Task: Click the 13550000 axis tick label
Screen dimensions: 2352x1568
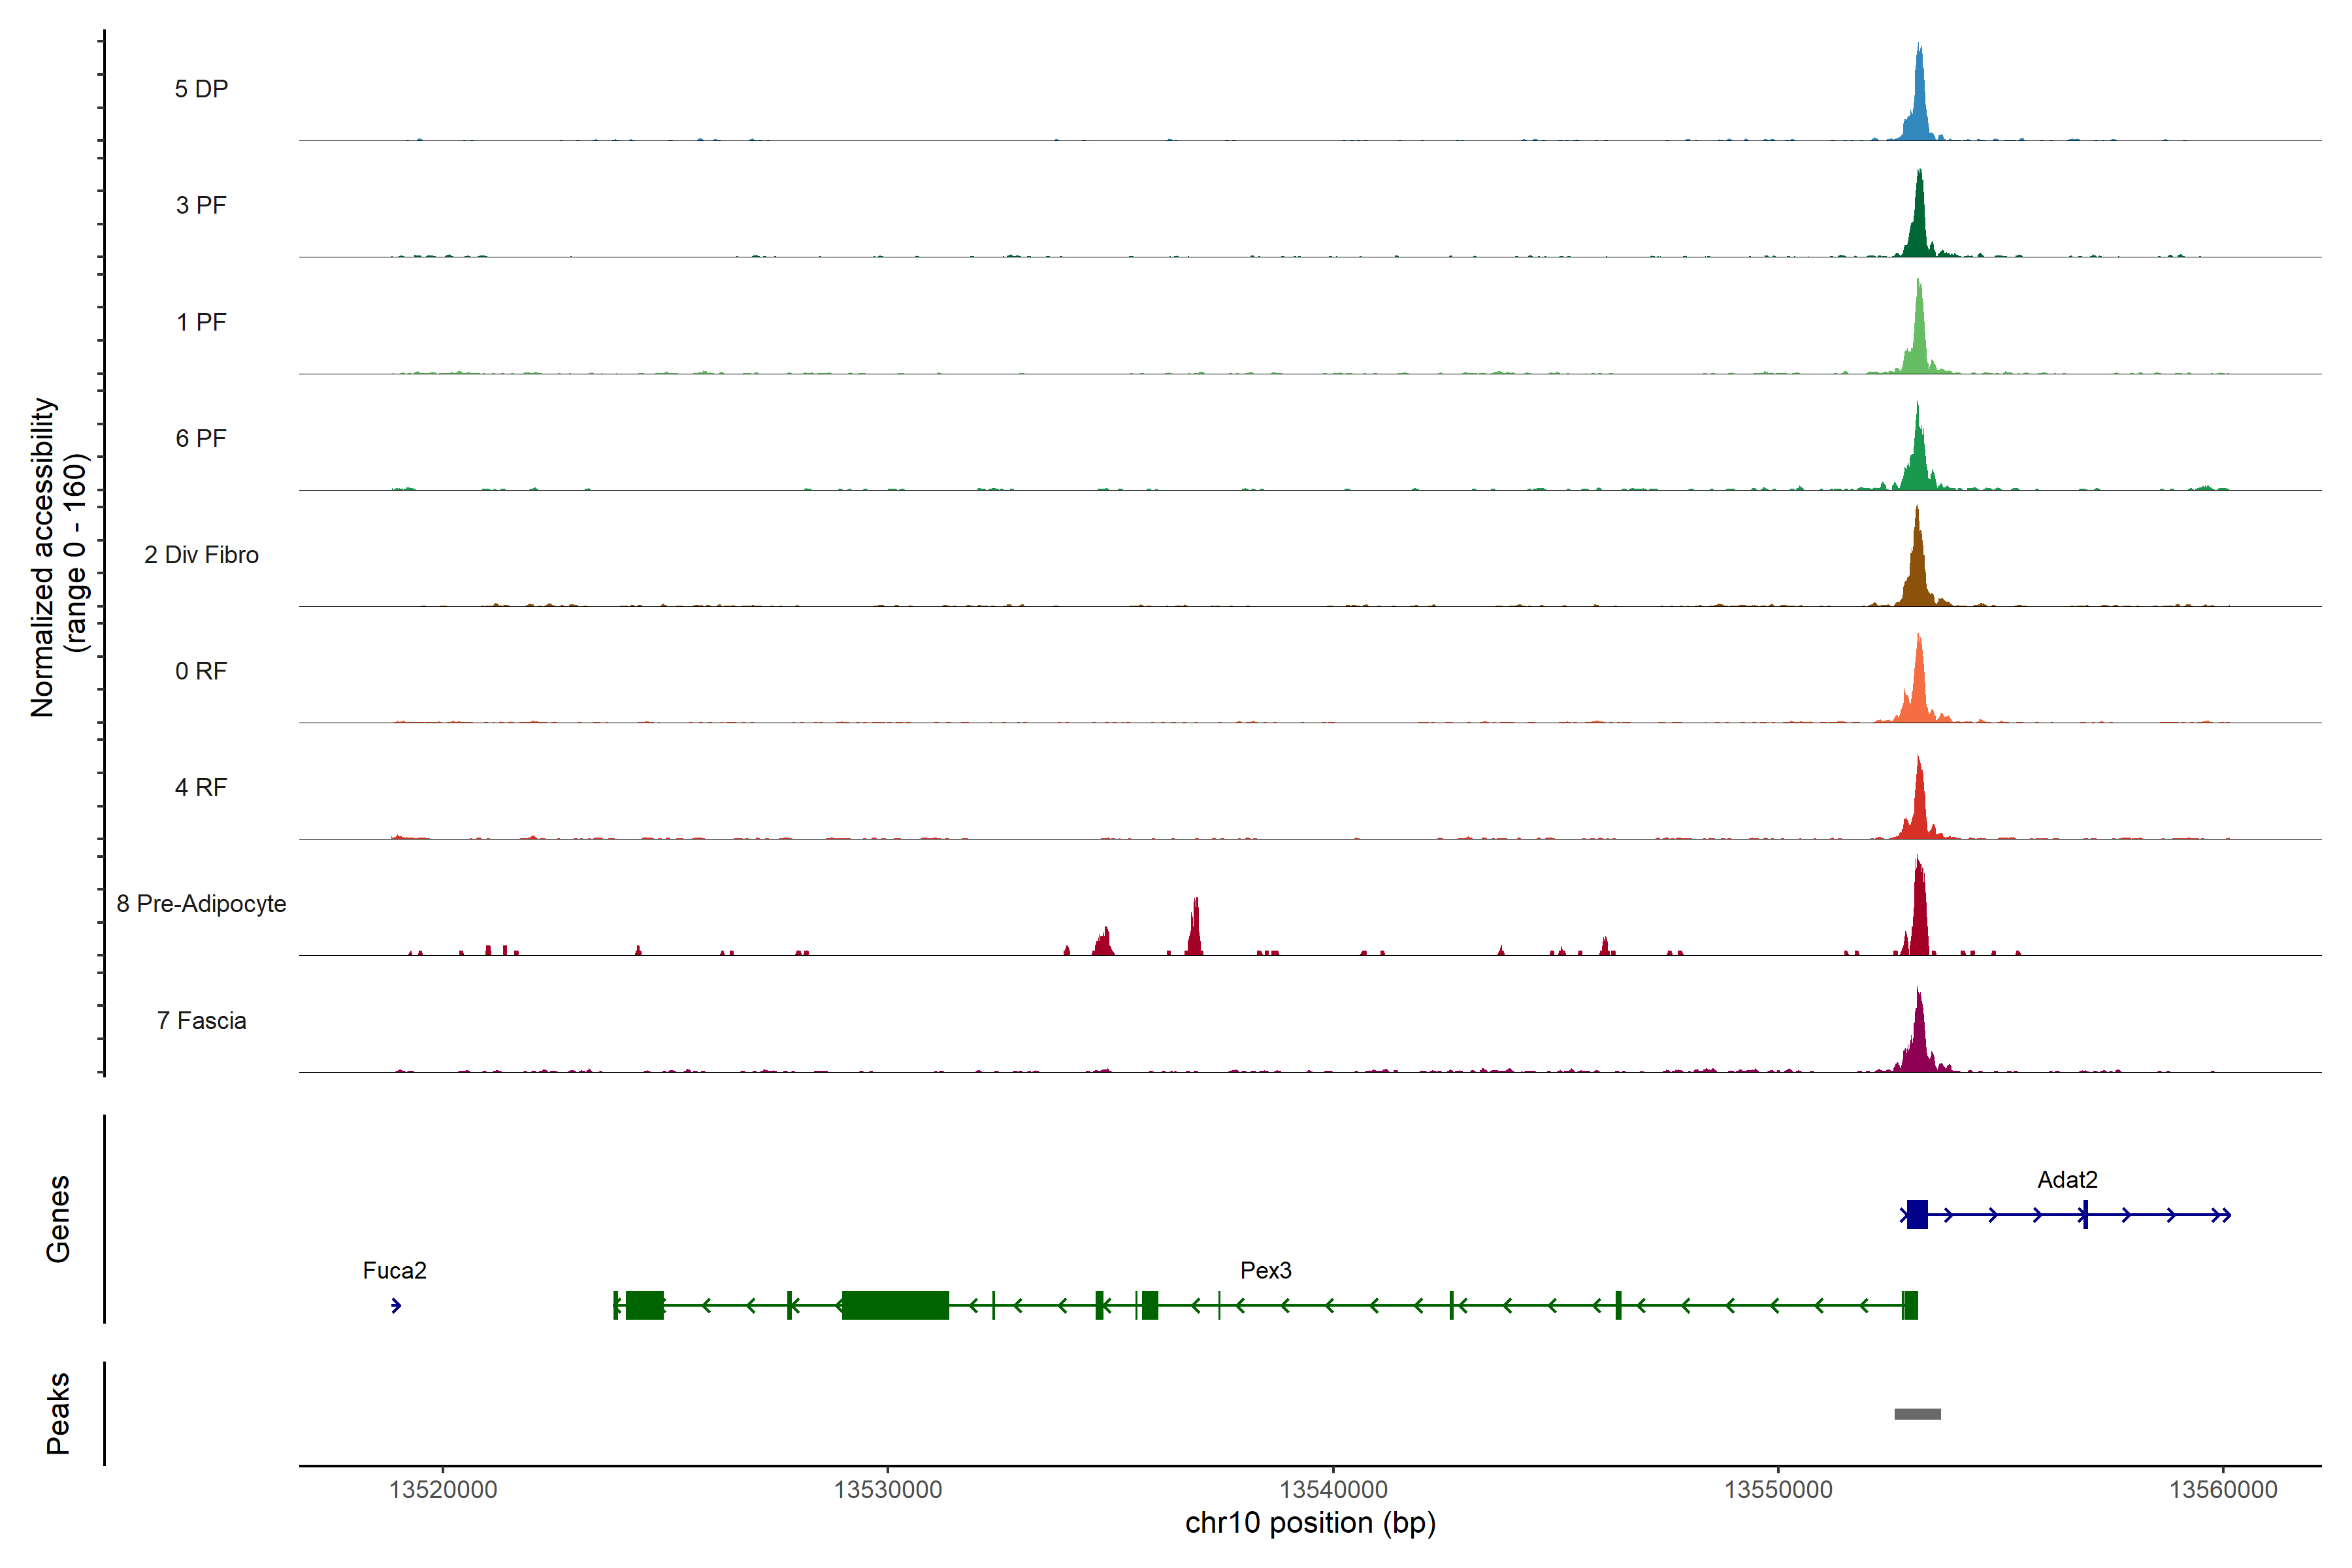Action: [x=1778, y=1489]
